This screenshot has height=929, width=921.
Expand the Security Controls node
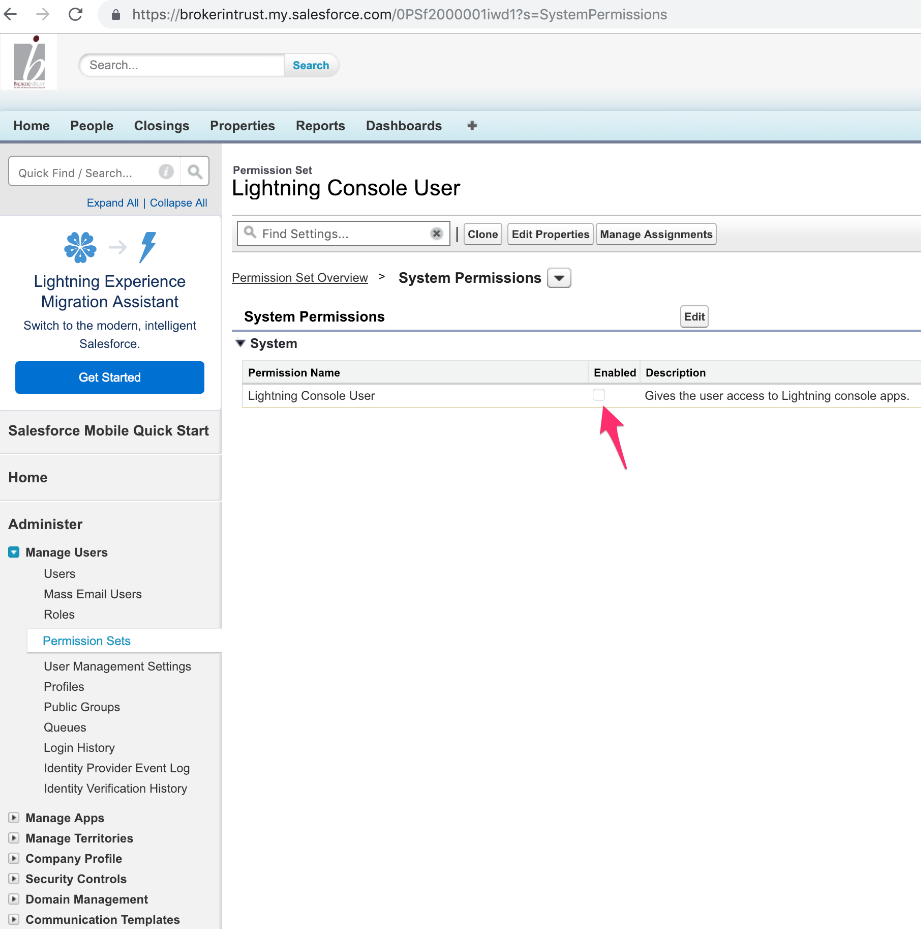pyautogui.click(x=13, y=879)
